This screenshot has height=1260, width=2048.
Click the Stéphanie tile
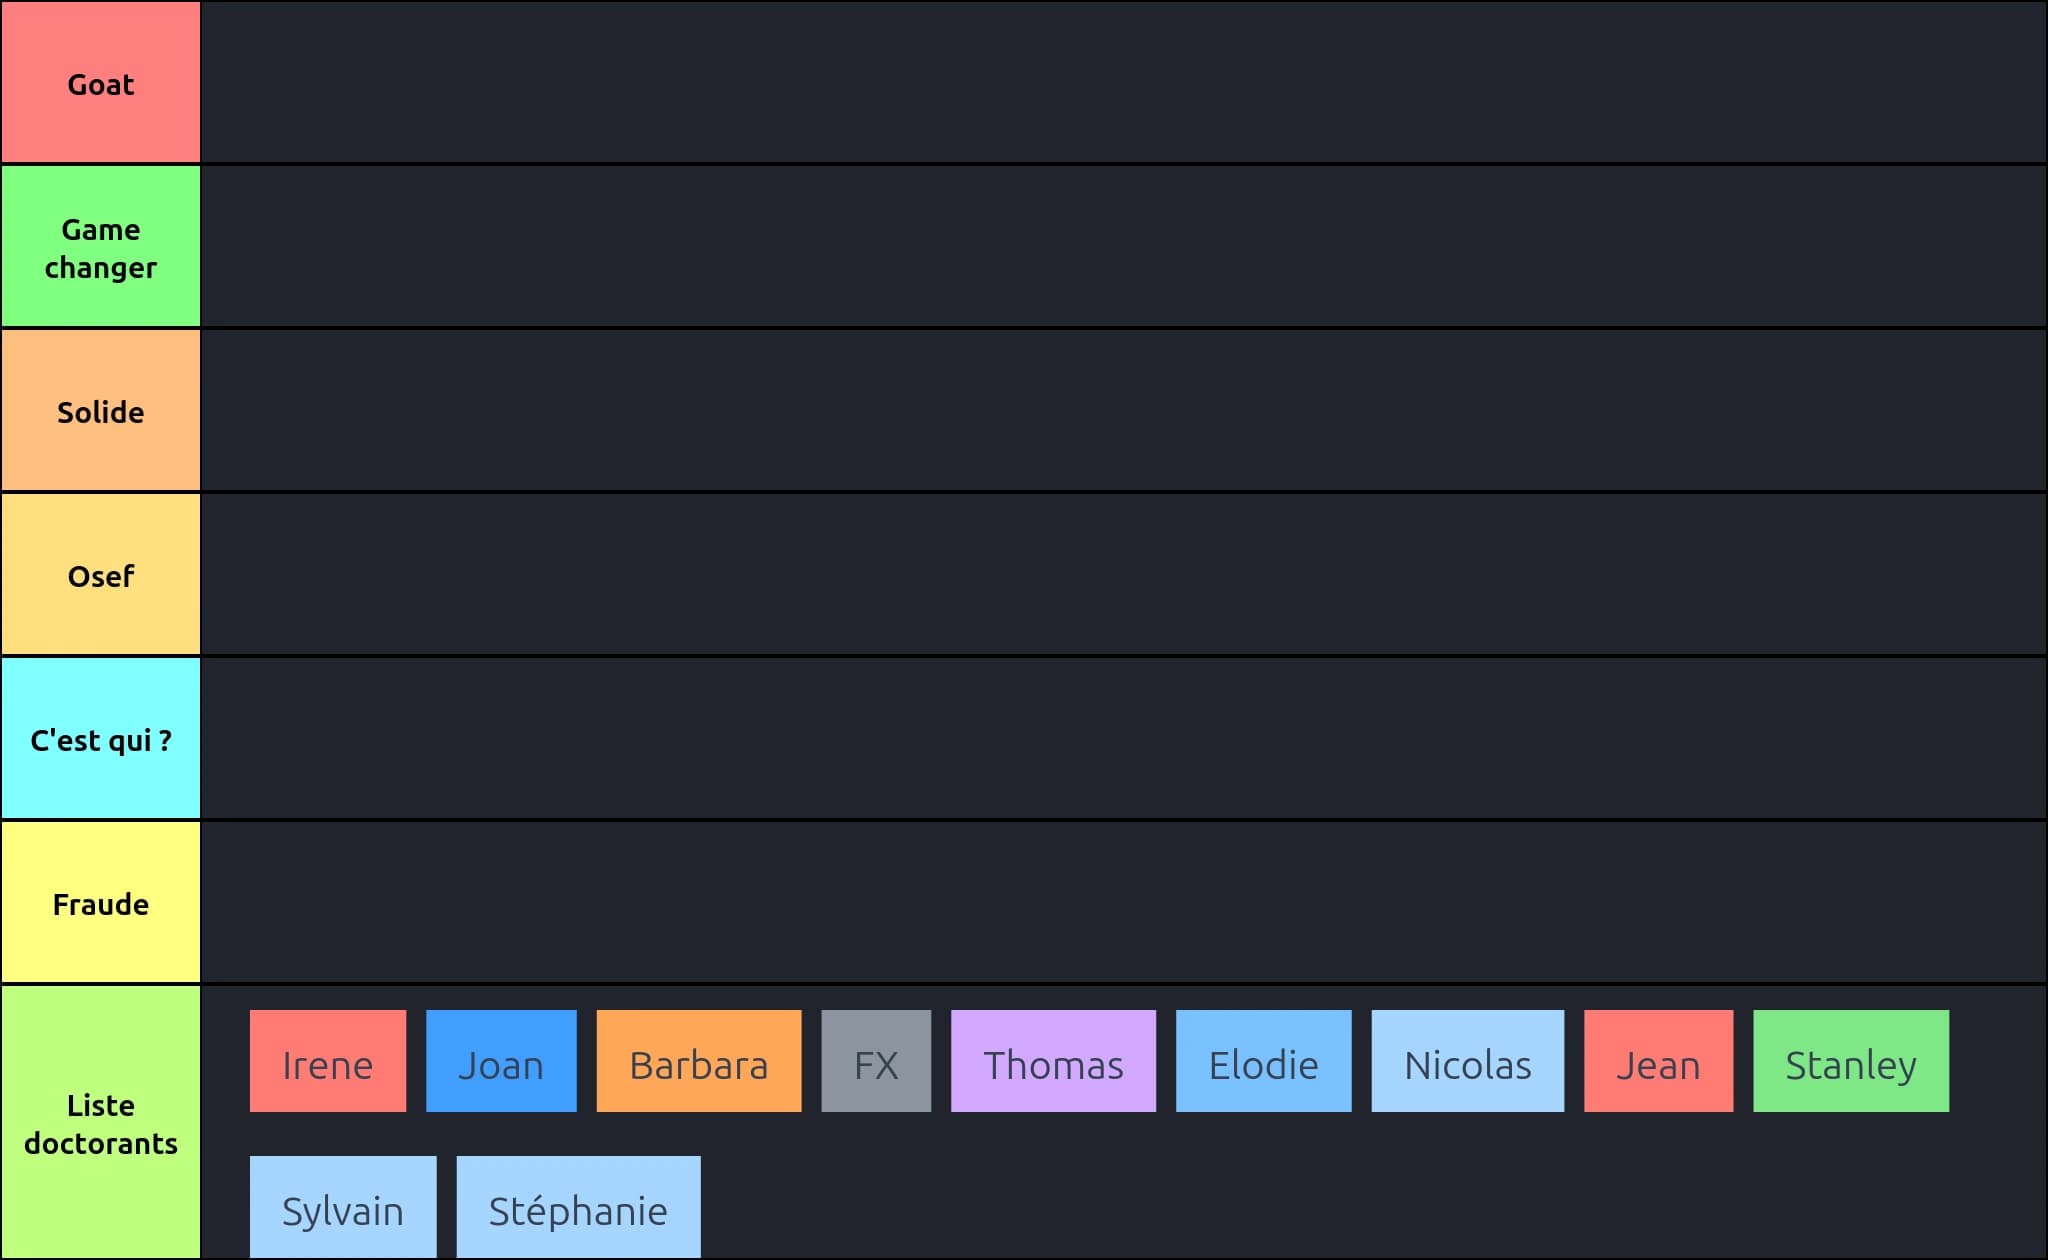(578, 1207)
